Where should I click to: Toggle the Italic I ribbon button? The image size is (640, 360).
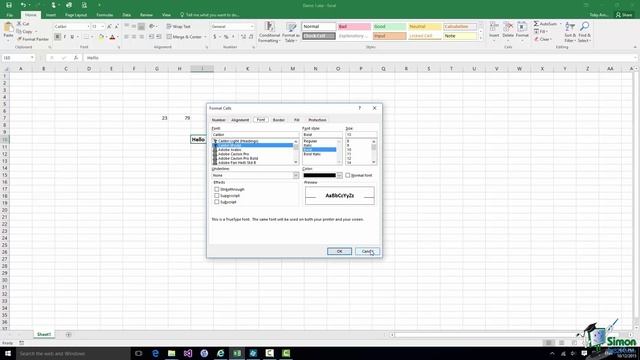(64, 37)
